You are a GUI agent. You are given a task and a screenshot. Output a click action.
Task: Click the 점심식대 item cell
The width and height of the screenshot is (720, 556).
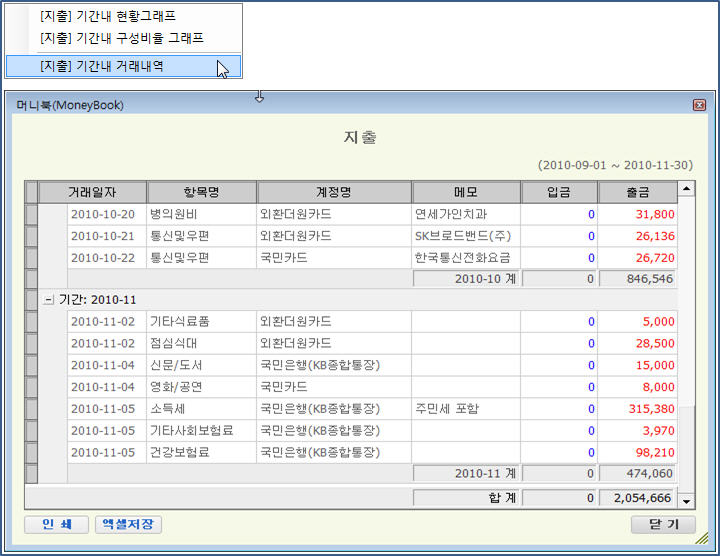coord(201,343)
